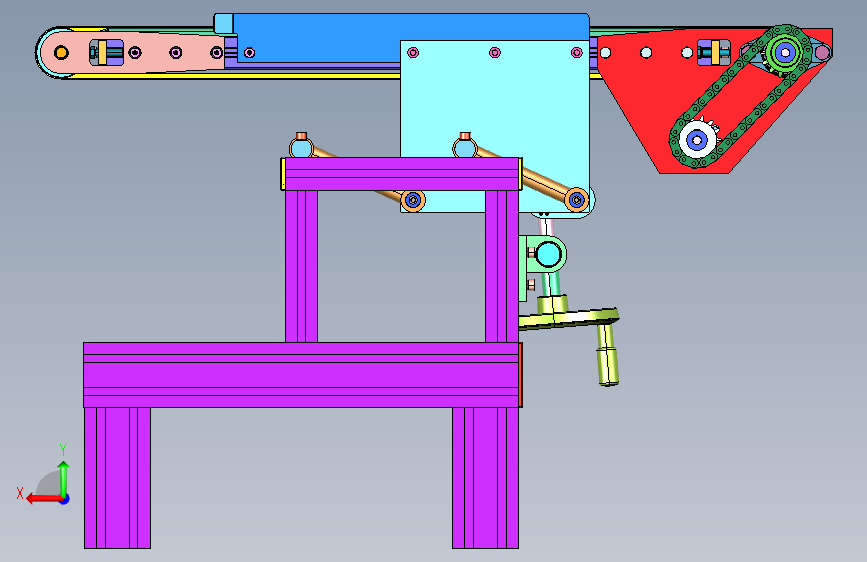867x562 pixels.
Task: Select the upper-left purple vertical post
Action: point(301,266)
